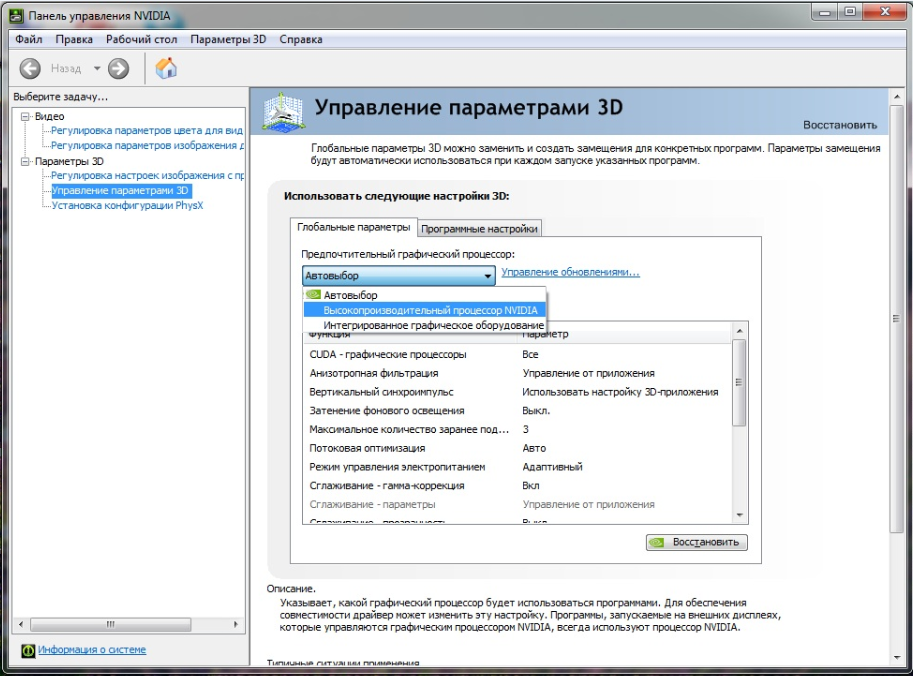Select Режим управления электропитанием row
Viewport: 913px width, 676px height.
tap(518, 467)
